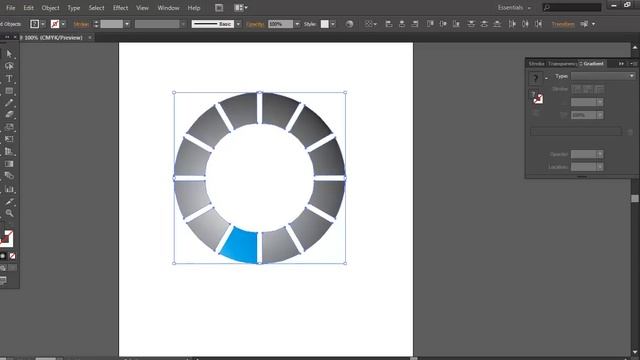Viewport: 640px width, 360px height.
Task: Select the Free Transform tool
Action: pos(9,139)
